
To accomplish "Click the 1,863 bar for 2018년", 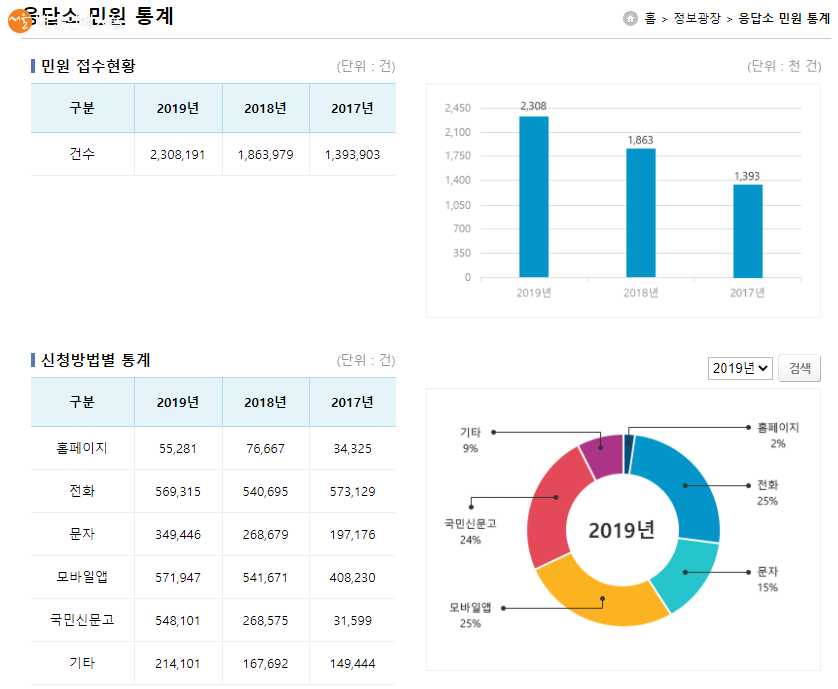I will click(640, 212).
